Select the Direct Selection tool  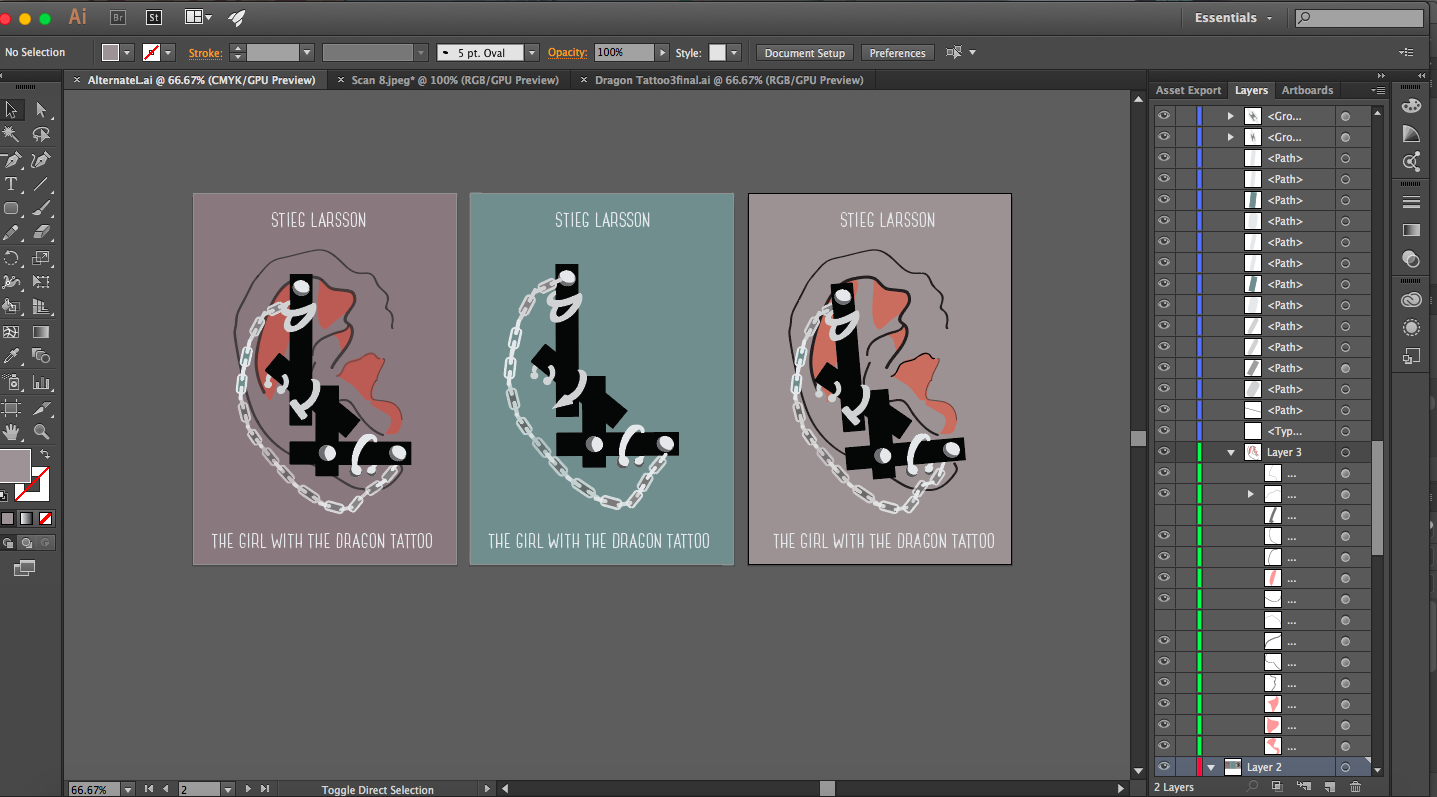[41, 110]
